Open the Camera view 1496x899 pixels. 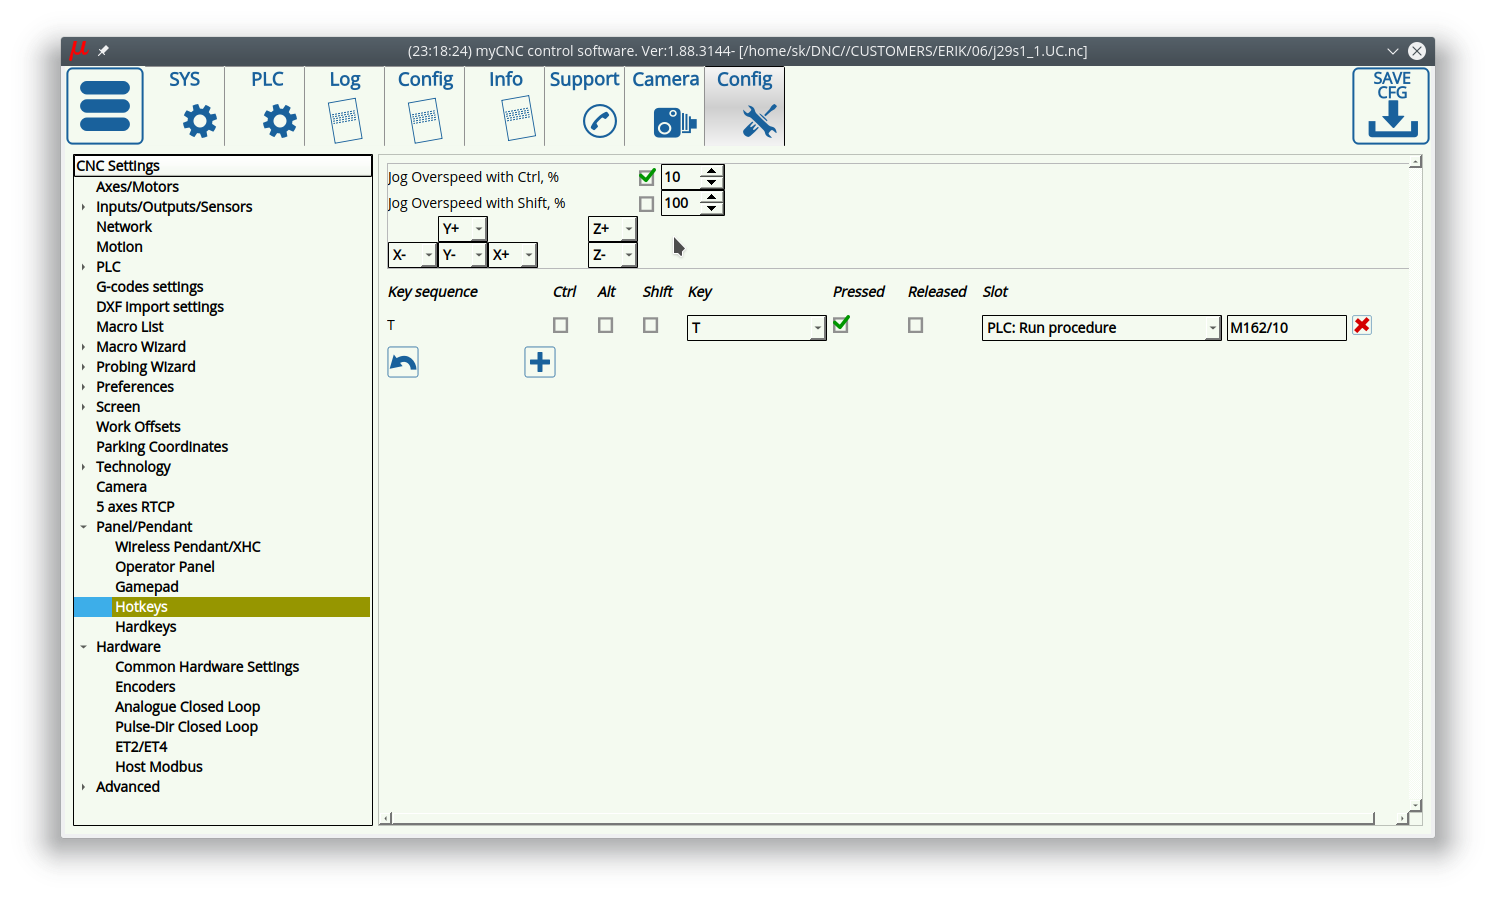666,106
